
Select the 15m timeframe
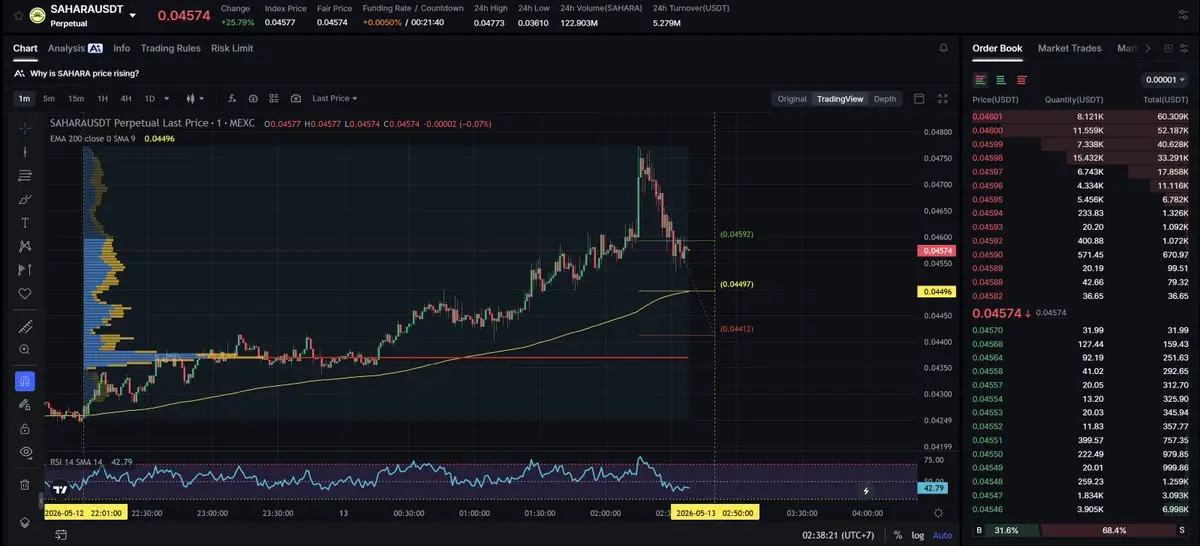coord(76,98)
